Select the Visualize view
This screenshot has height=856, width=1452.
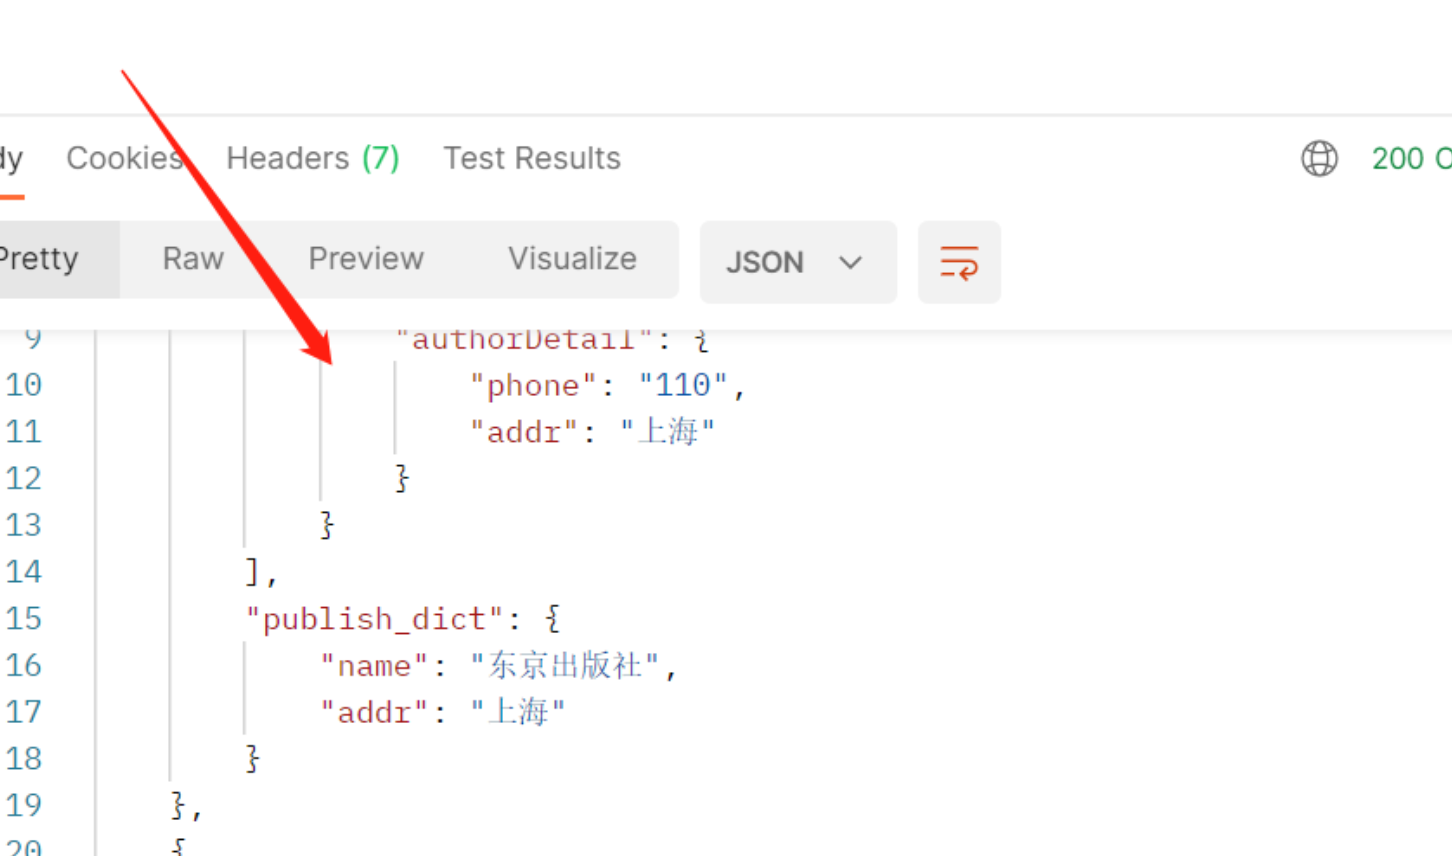[572, 259]
